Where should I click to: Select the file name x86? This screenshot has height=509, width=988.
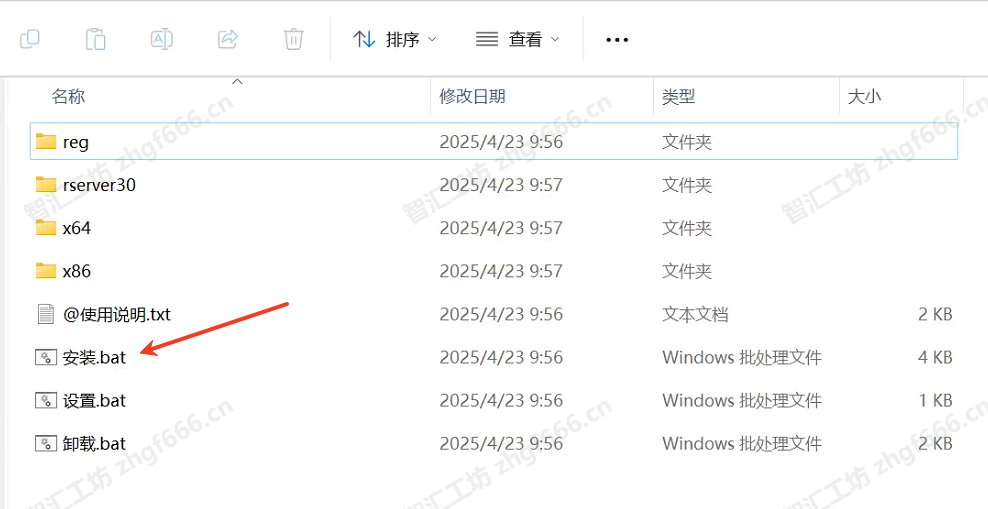(77, 271)
